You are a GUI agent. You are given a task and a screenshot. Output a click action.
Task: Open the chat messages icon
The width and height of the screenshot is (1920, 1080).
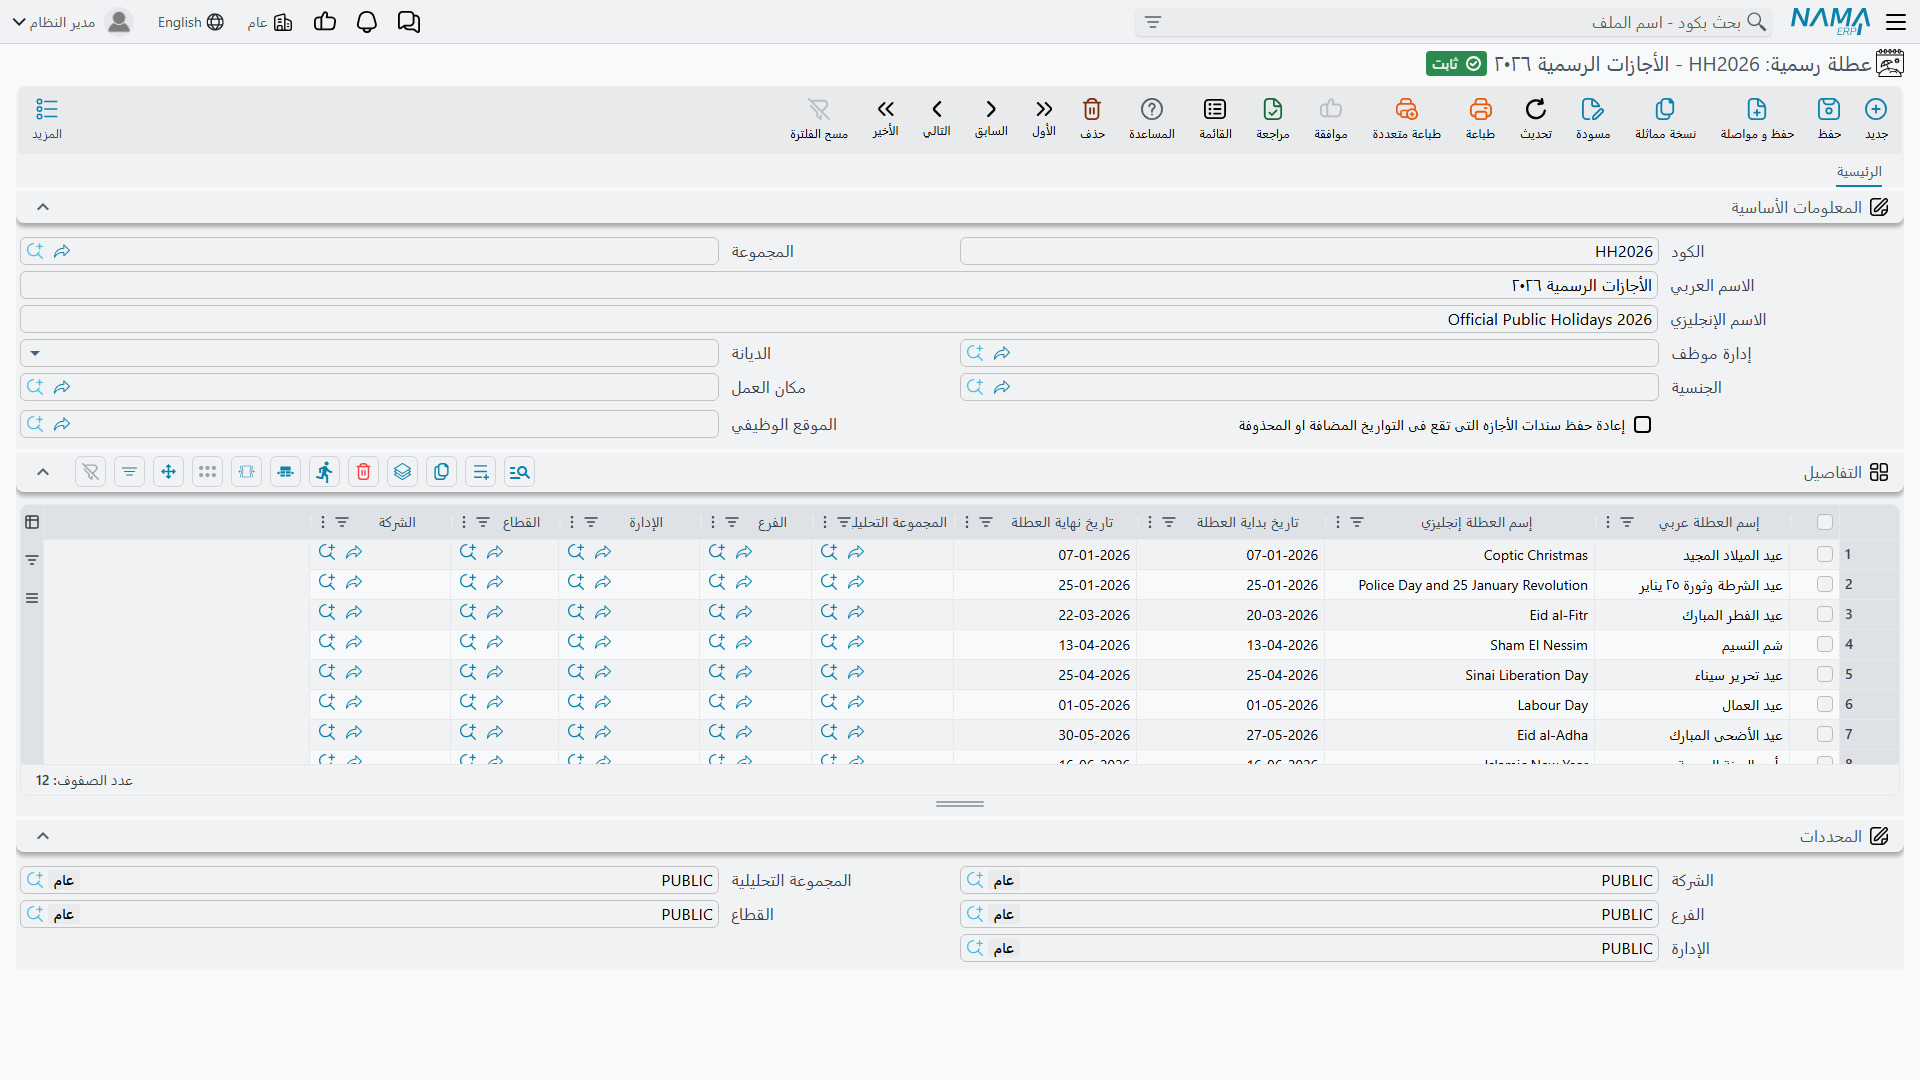409,22
